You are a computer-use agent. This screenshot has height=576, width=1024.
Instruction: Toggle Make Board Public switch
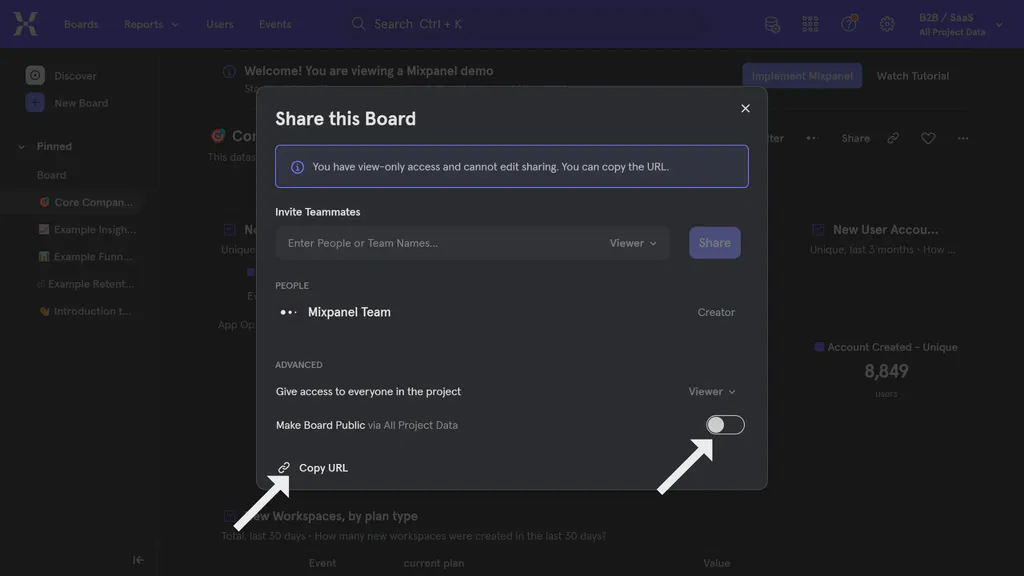[725, 424]
